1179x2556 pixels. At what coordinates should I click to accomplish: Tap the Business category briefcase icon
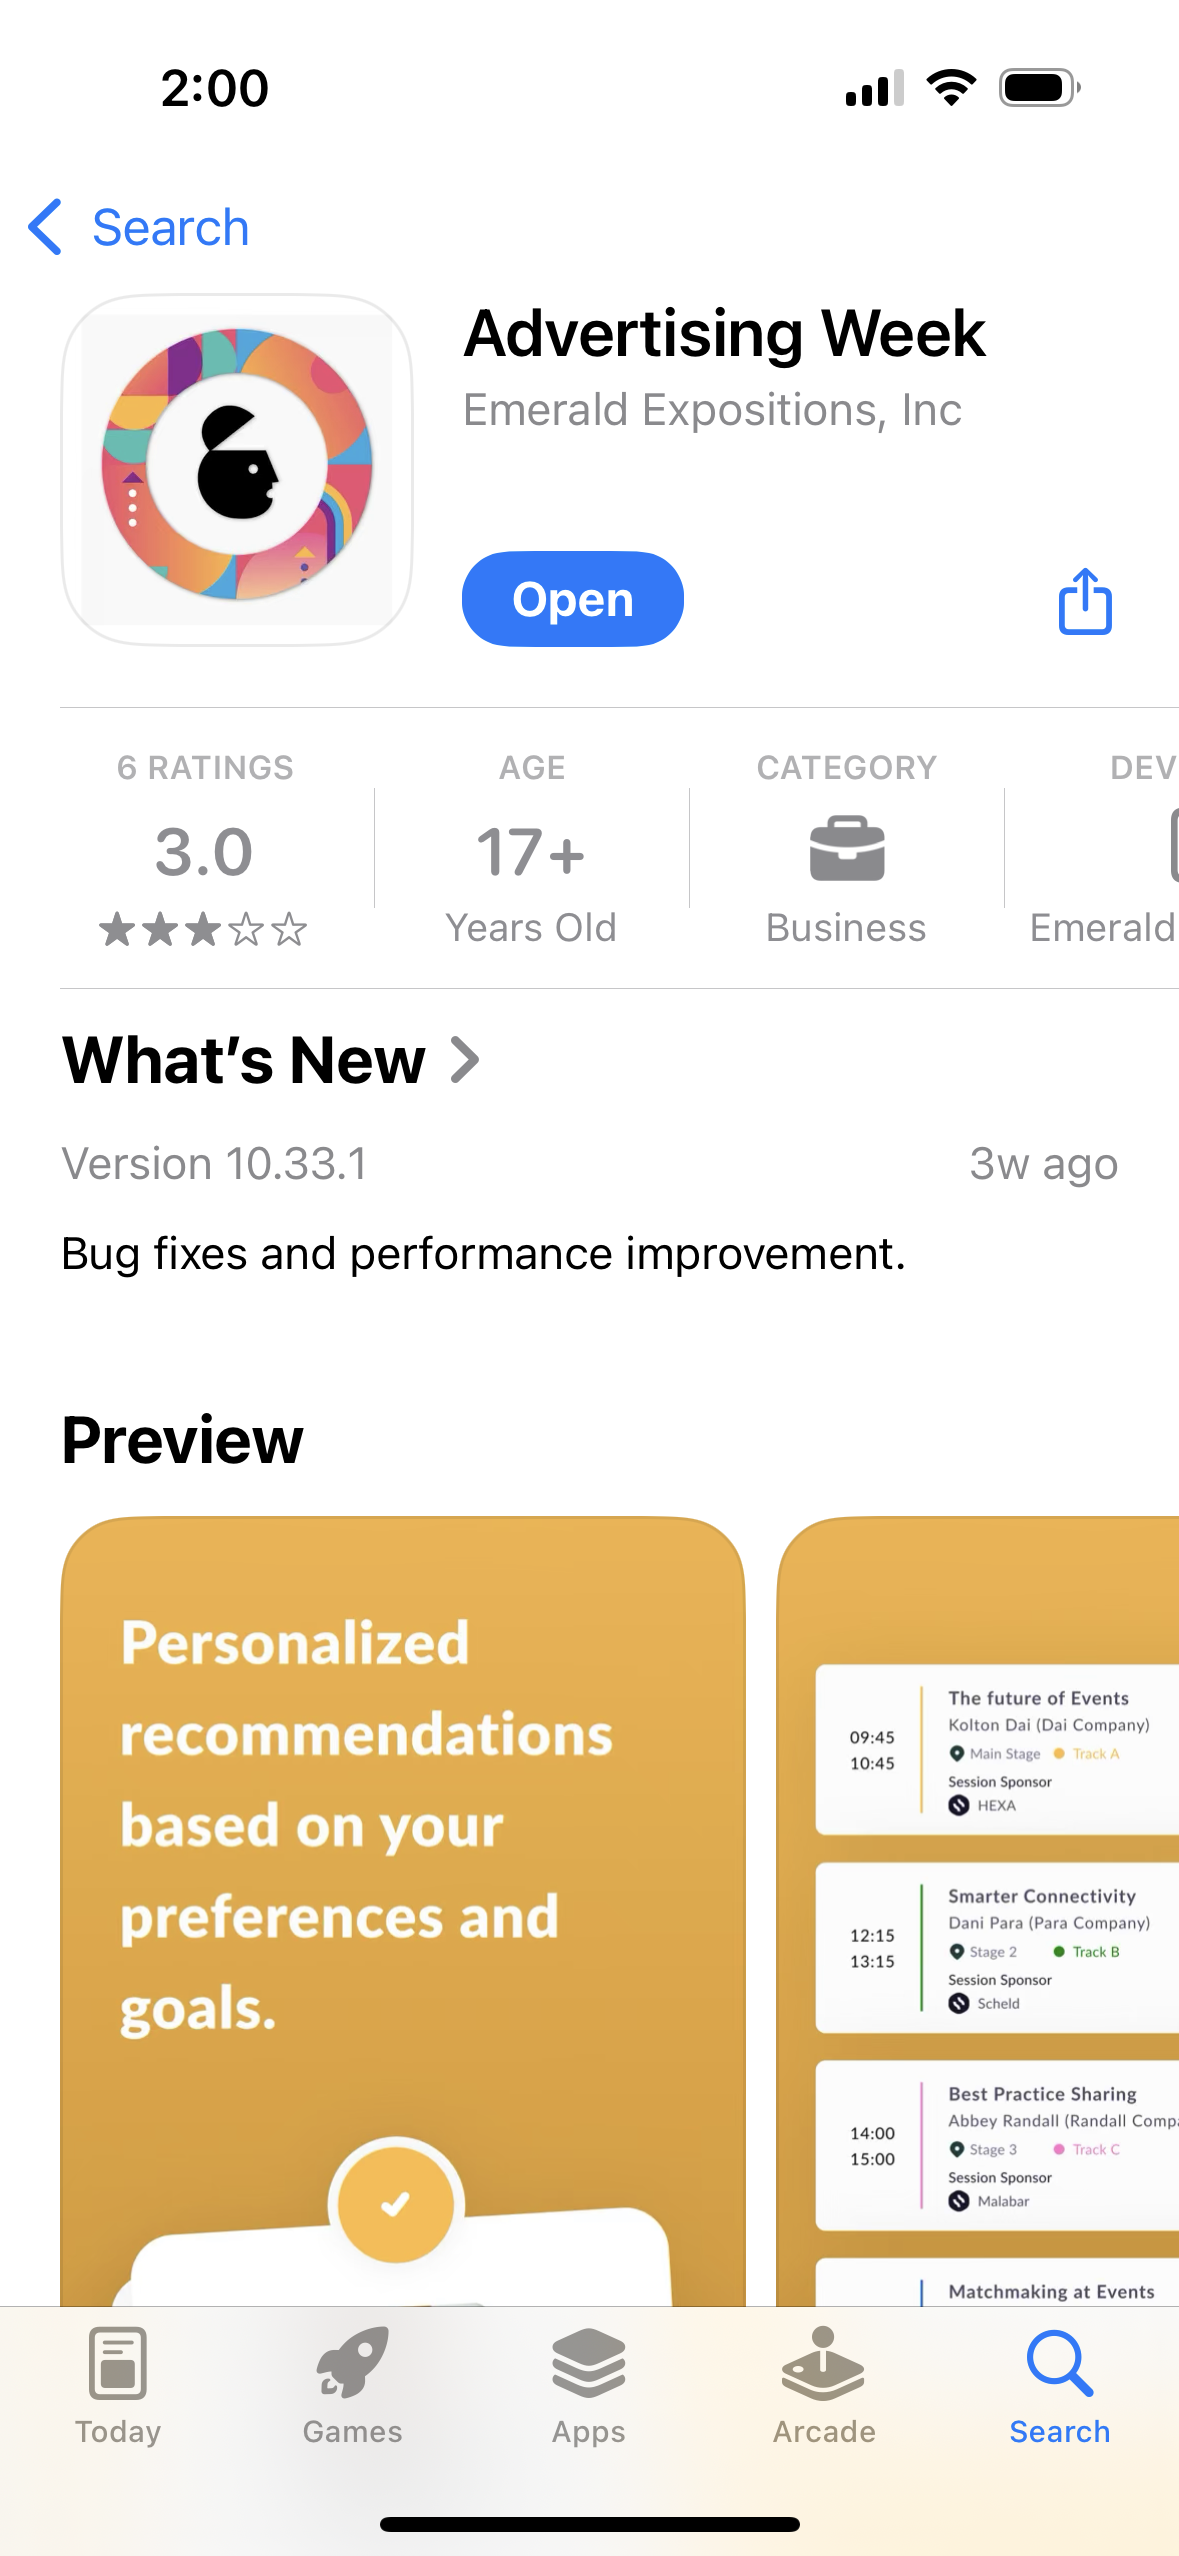point(846,849)
